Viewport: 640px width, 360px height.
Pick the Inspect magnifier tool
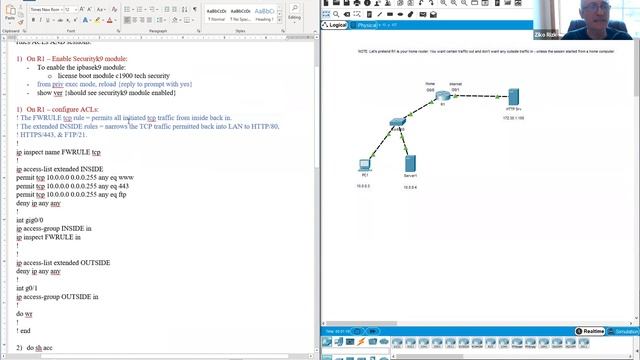coord(336,14)
